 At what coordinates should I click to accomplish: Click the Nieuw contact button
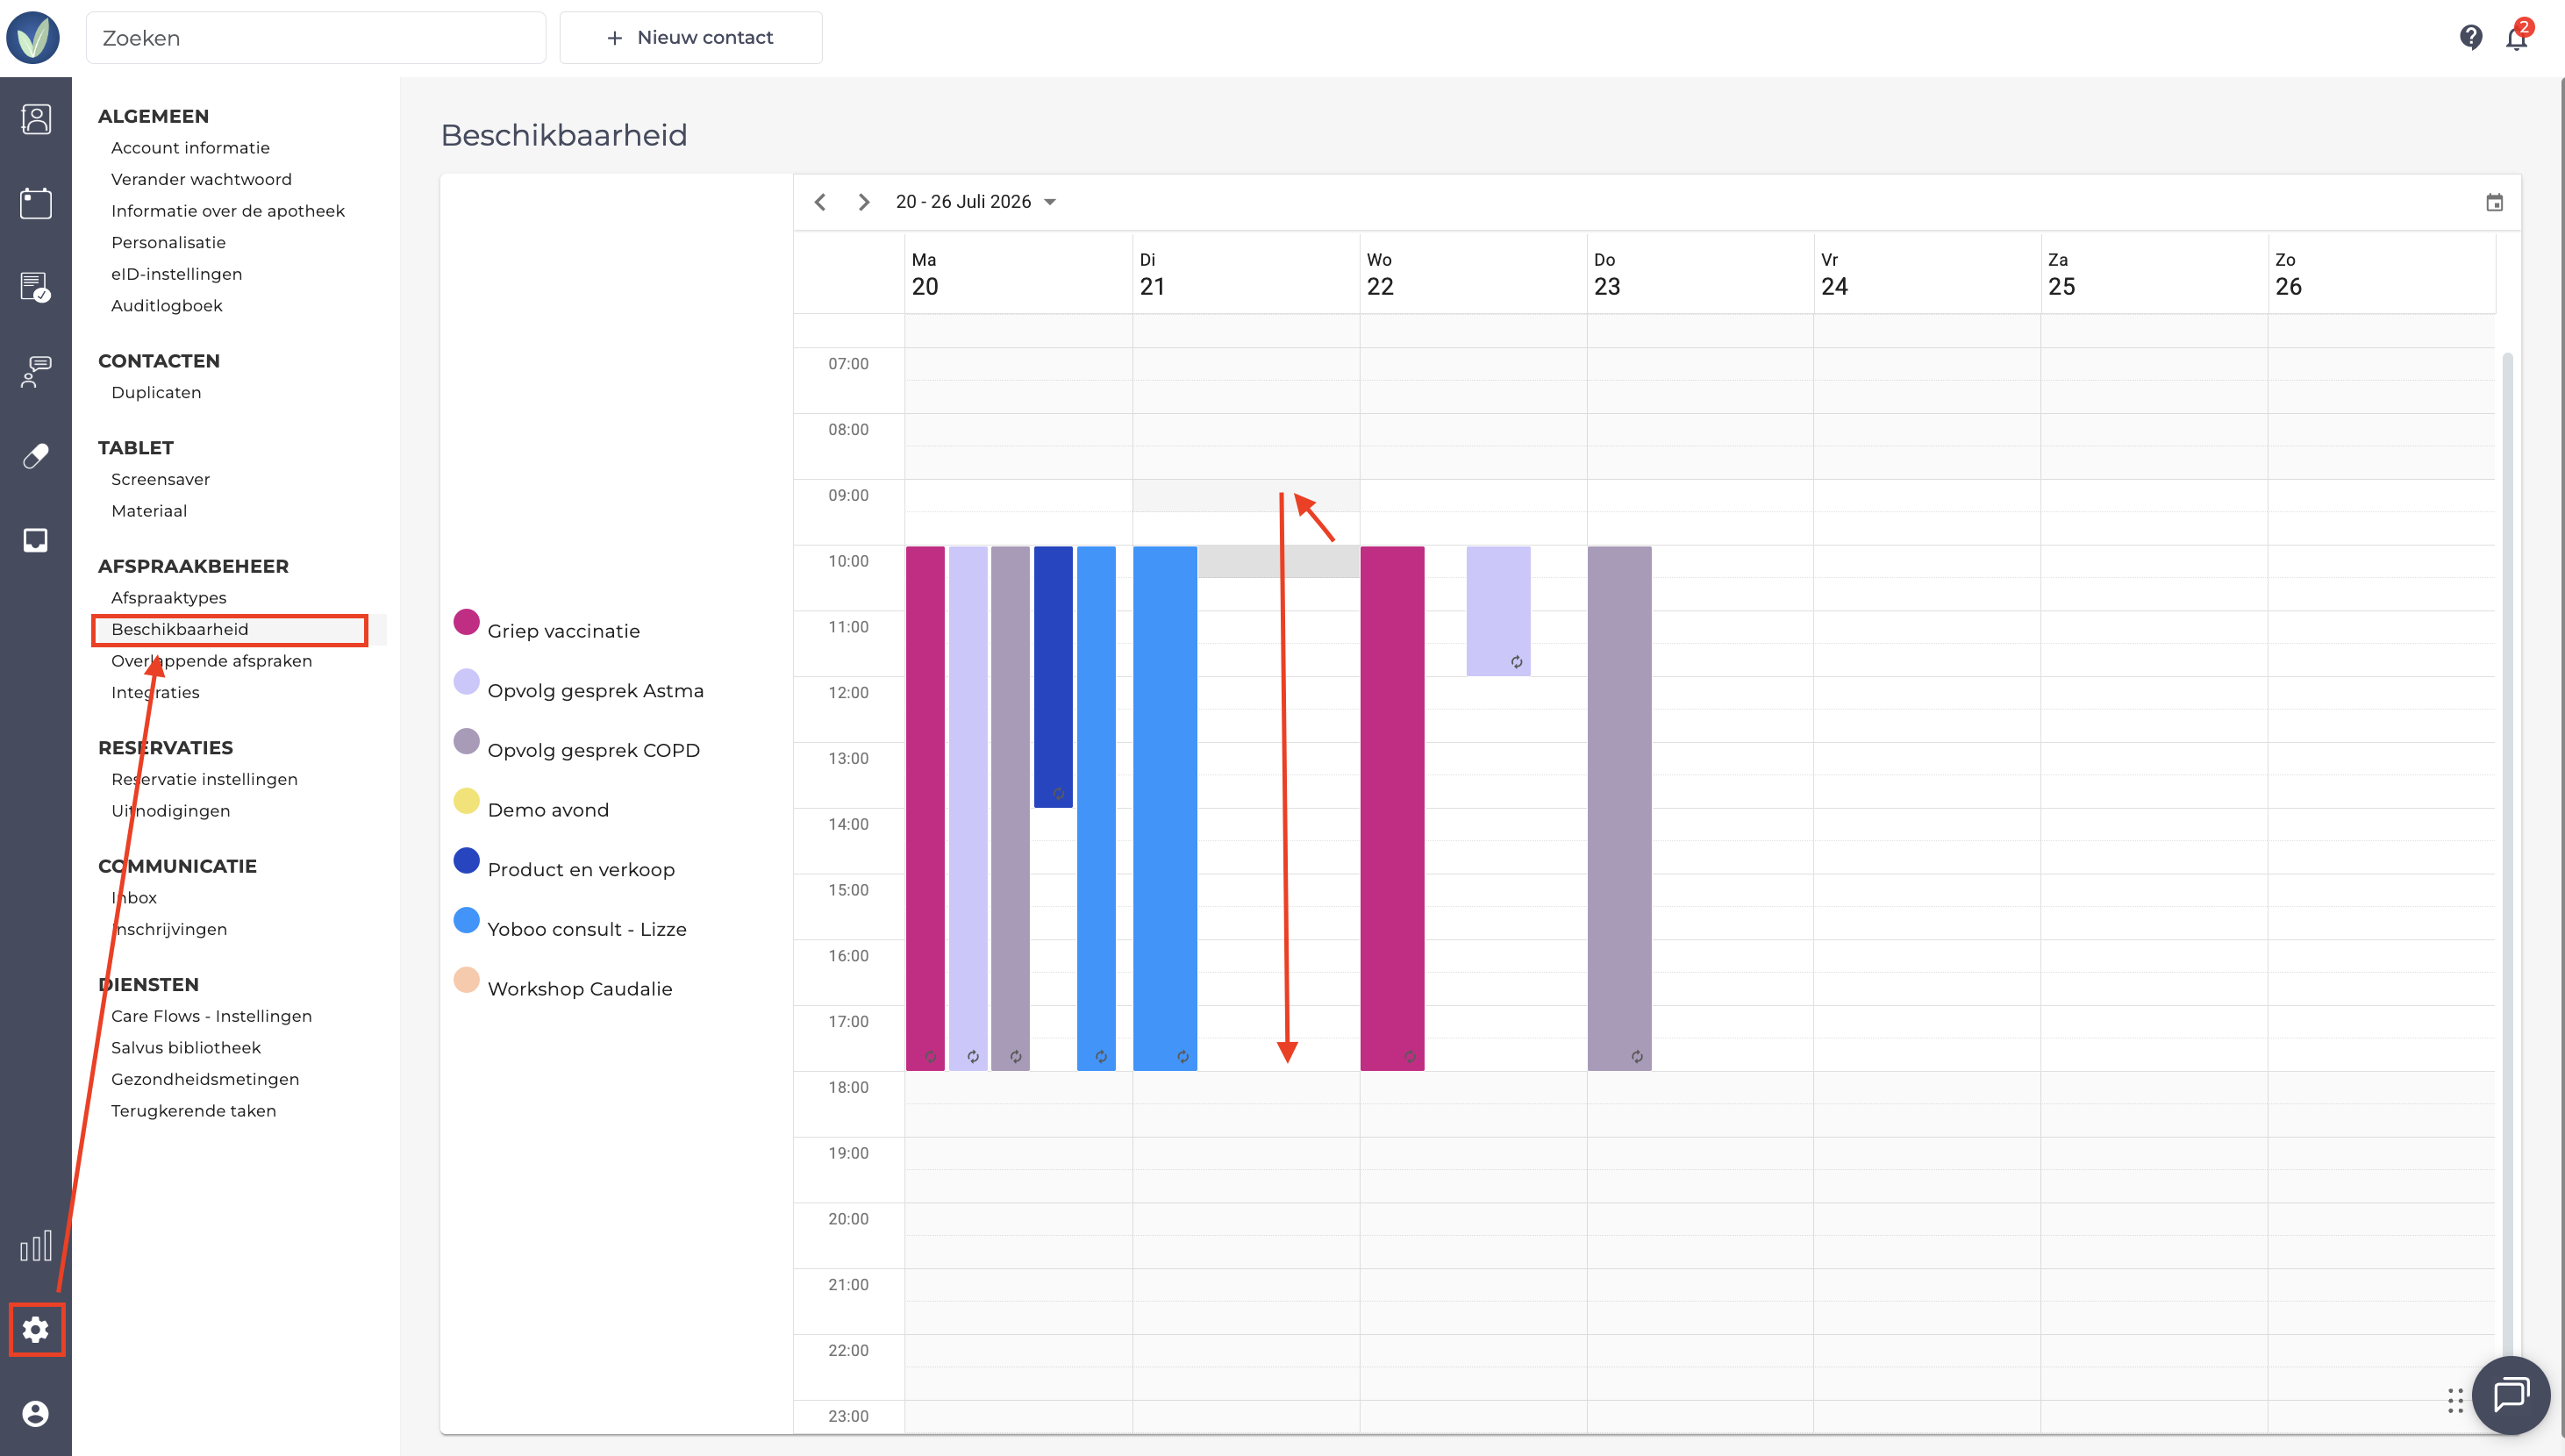[x=691, y=38]
